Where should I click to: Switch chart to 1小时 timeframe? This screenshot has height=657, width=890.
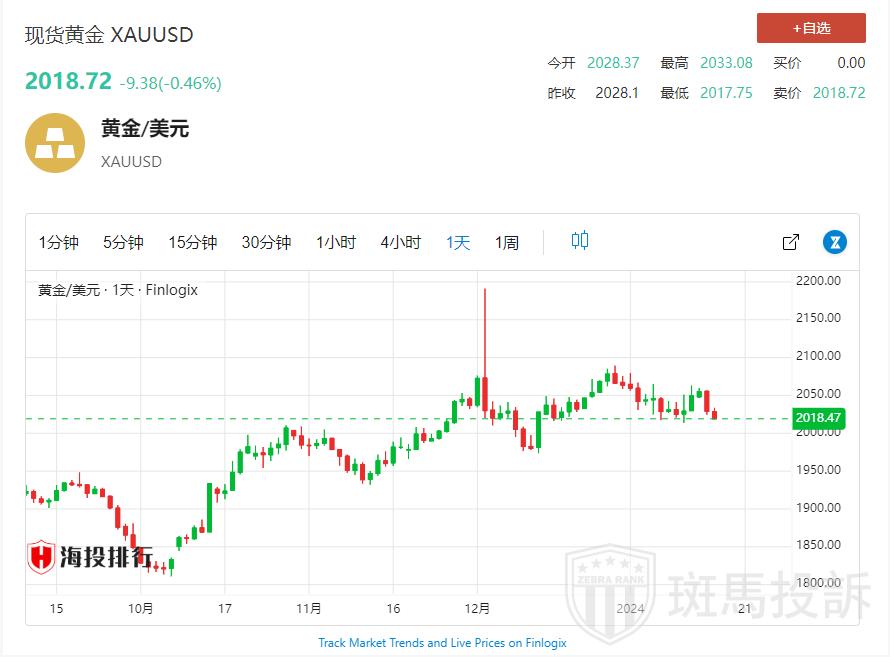click(x=336, y=242)
